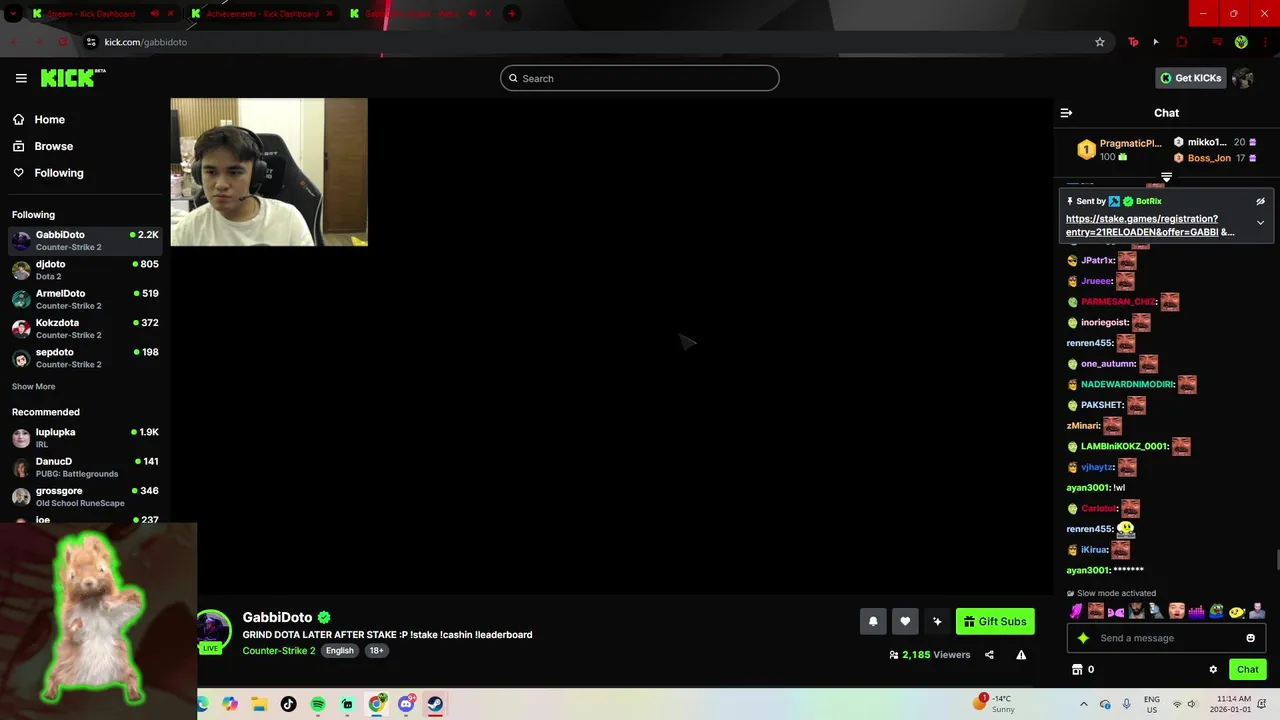1280x720 pixels.
Task: Toggle the follow heart button
Action: [905, 621]
